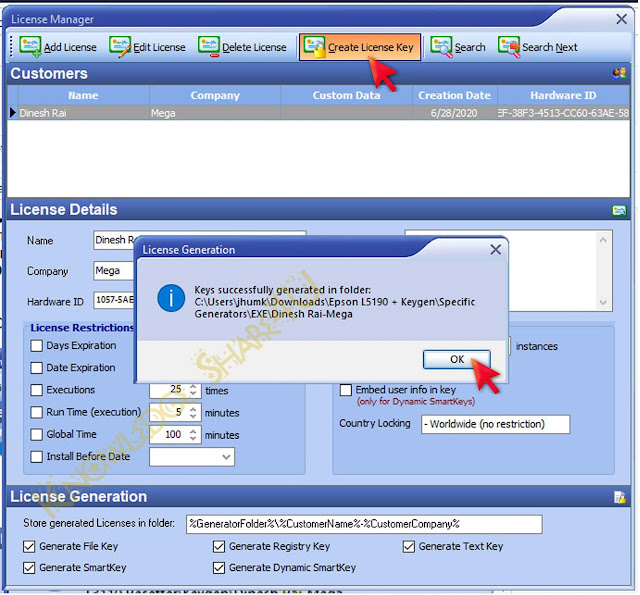This screenshot has width=640, height=595.
Task: Uncheck Generate File Key
Action: click(29, 546)
